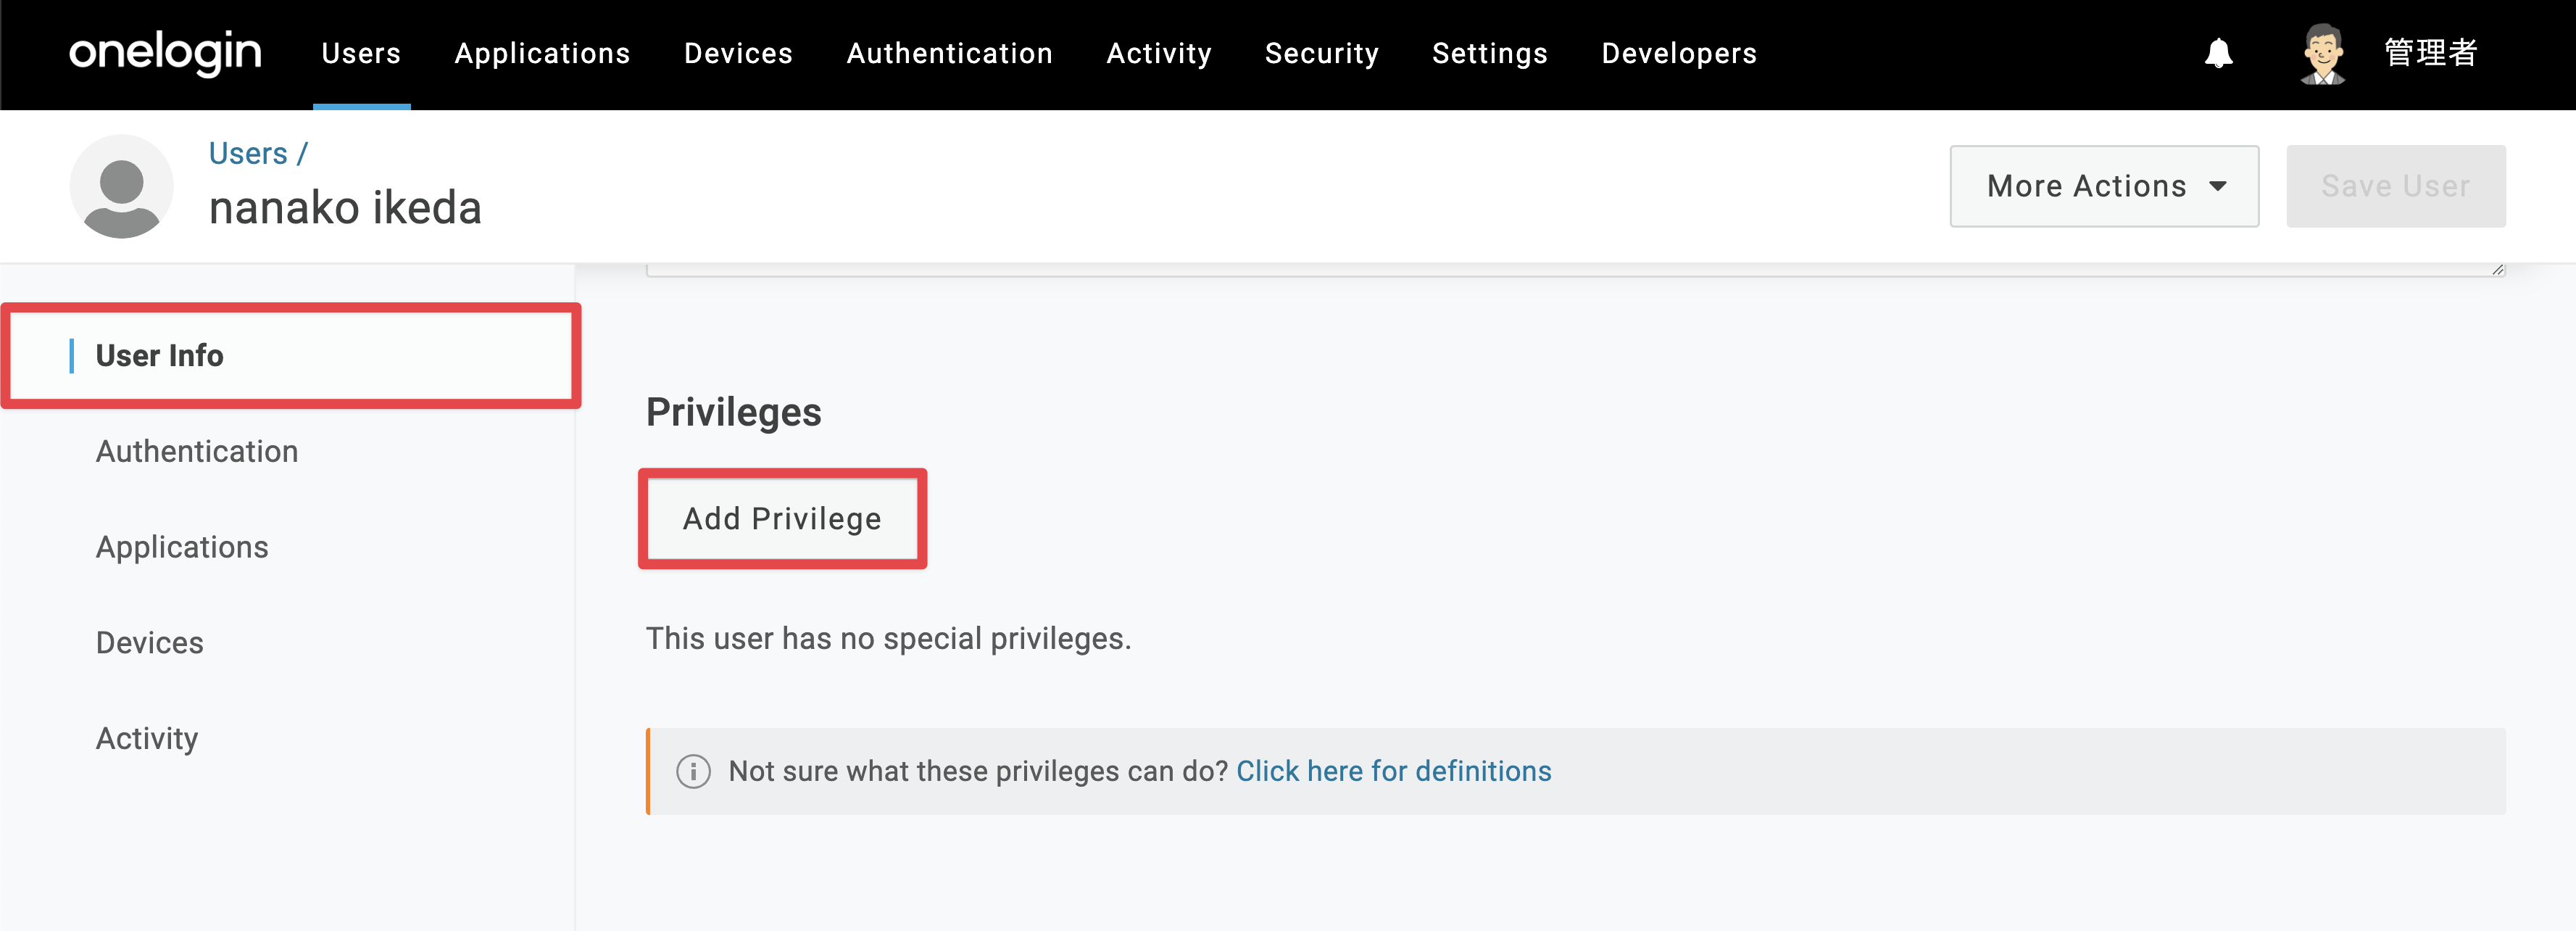
Task: Select the Devices sidebar tab
Action: click(150, 642)
